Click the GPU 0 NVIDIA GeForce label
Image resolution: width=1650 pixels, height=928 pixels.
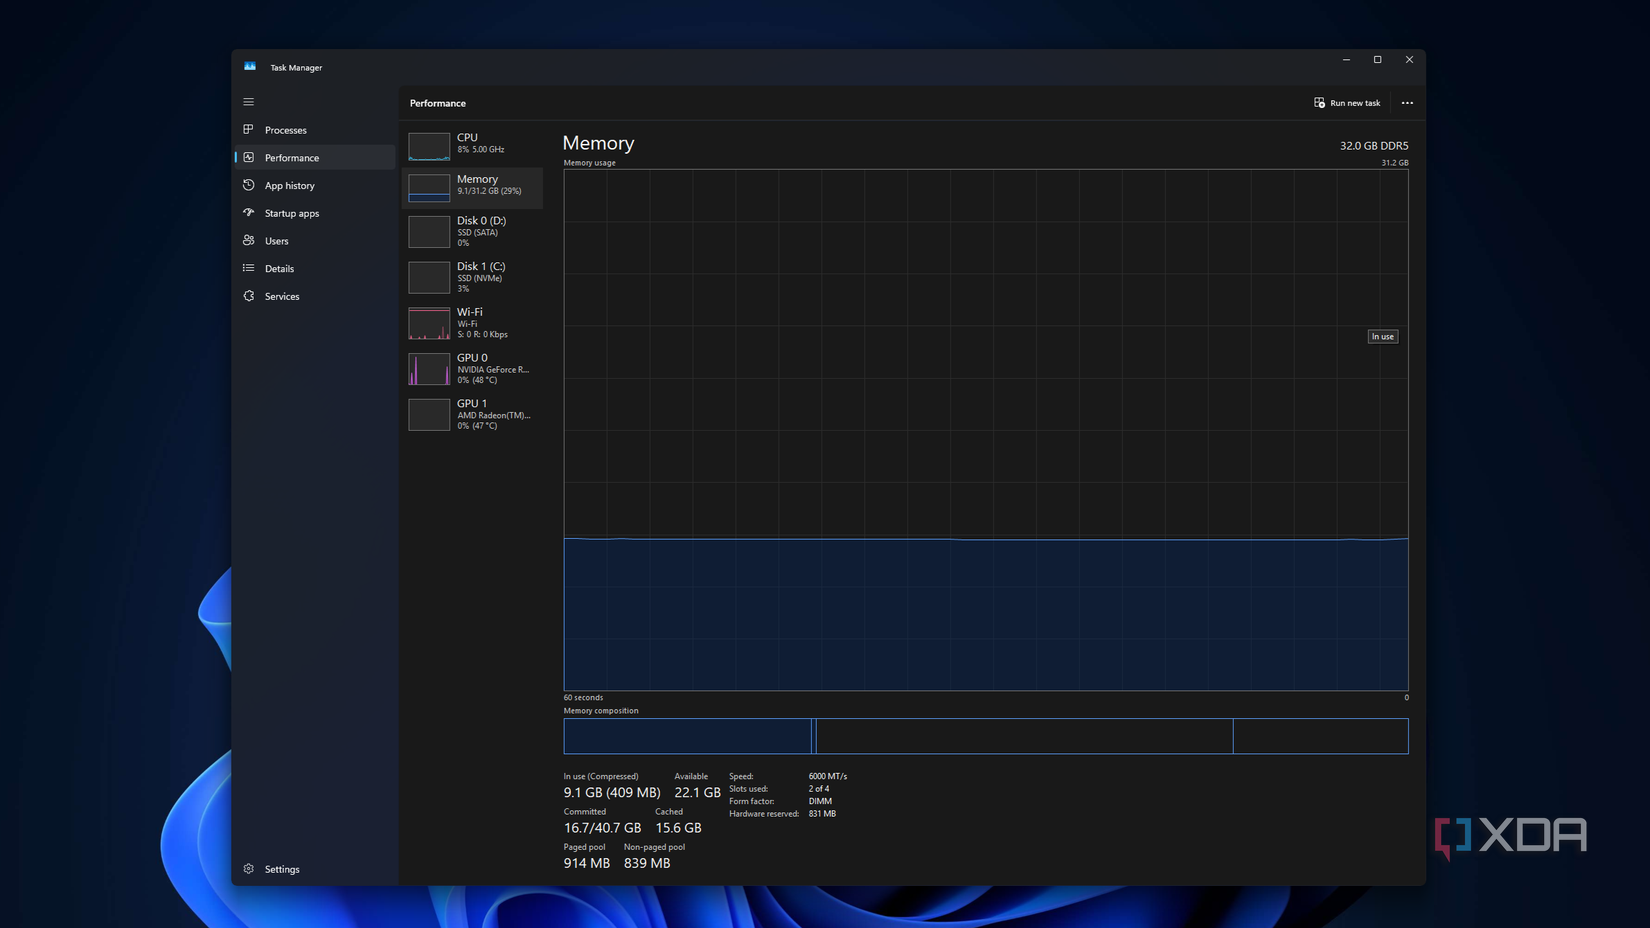[493, 369]
